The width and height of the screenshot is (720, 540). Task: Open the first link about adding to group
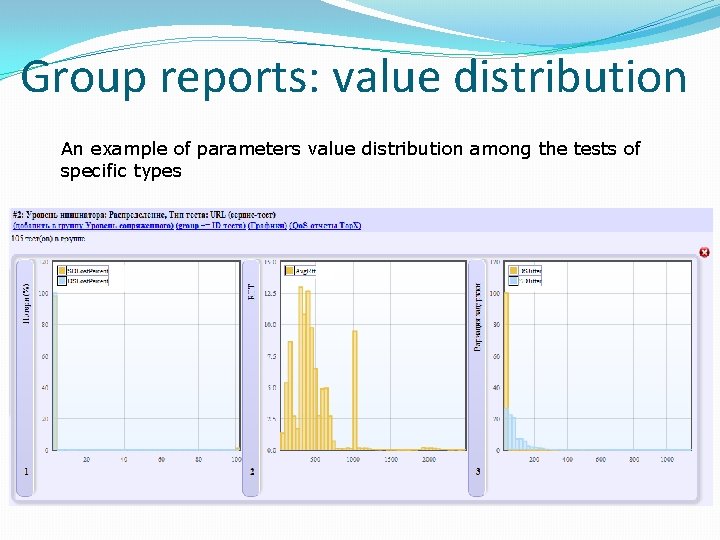93,225
